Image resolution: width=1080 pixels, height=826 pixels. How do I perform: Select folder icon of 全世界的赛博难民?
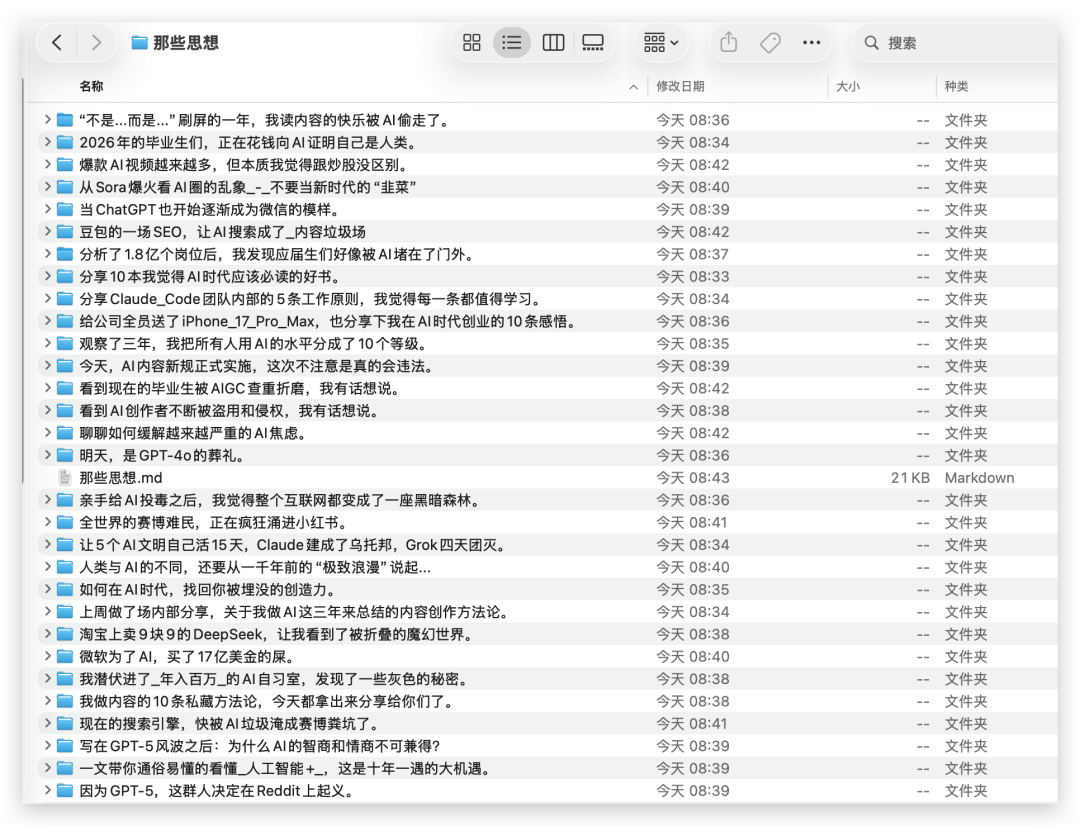pos(65,522)
